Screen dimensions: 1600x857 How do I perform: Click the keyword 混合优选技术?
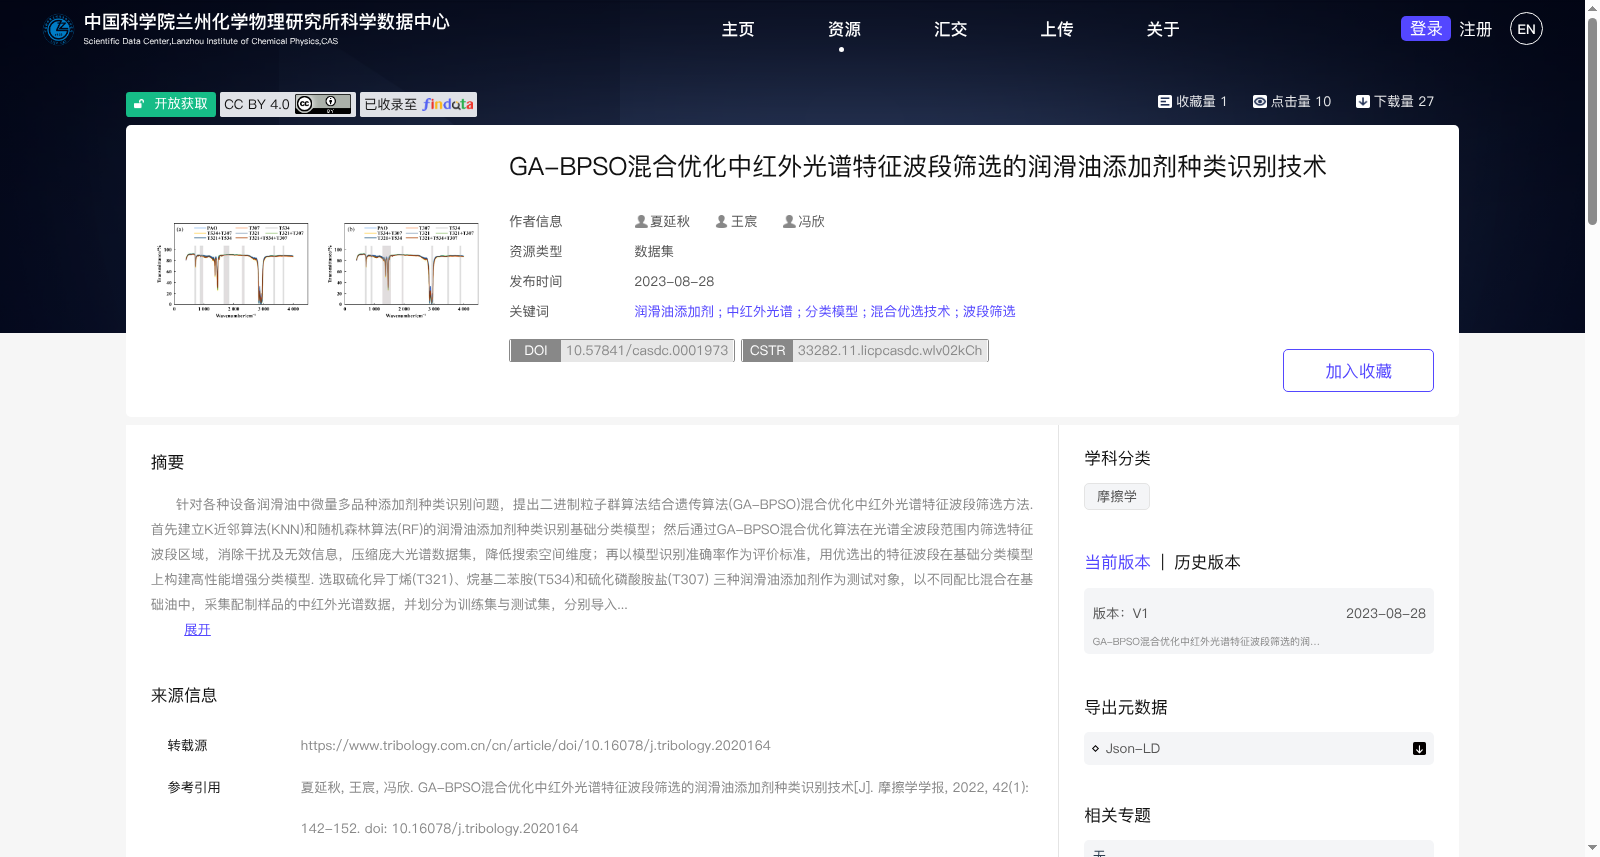coord(910,311)
